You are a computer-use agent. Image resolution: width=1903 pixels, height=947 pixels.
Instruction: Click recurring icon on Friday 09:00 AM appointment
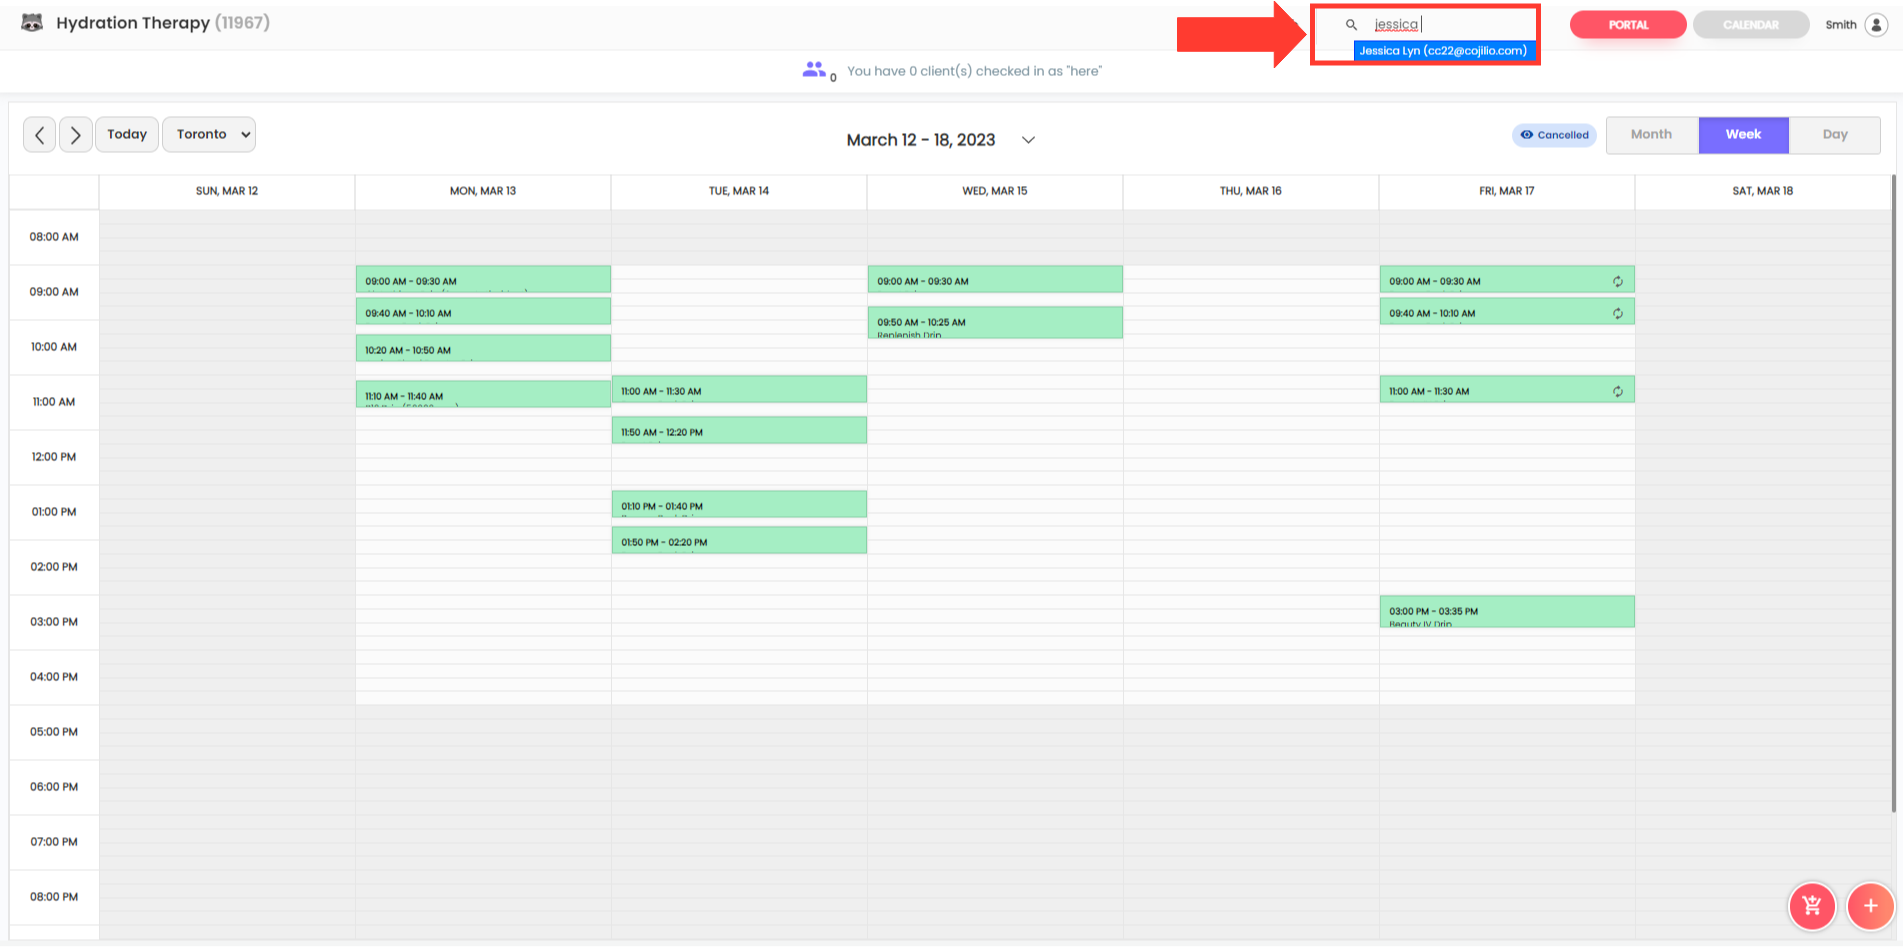(1617, 281)
